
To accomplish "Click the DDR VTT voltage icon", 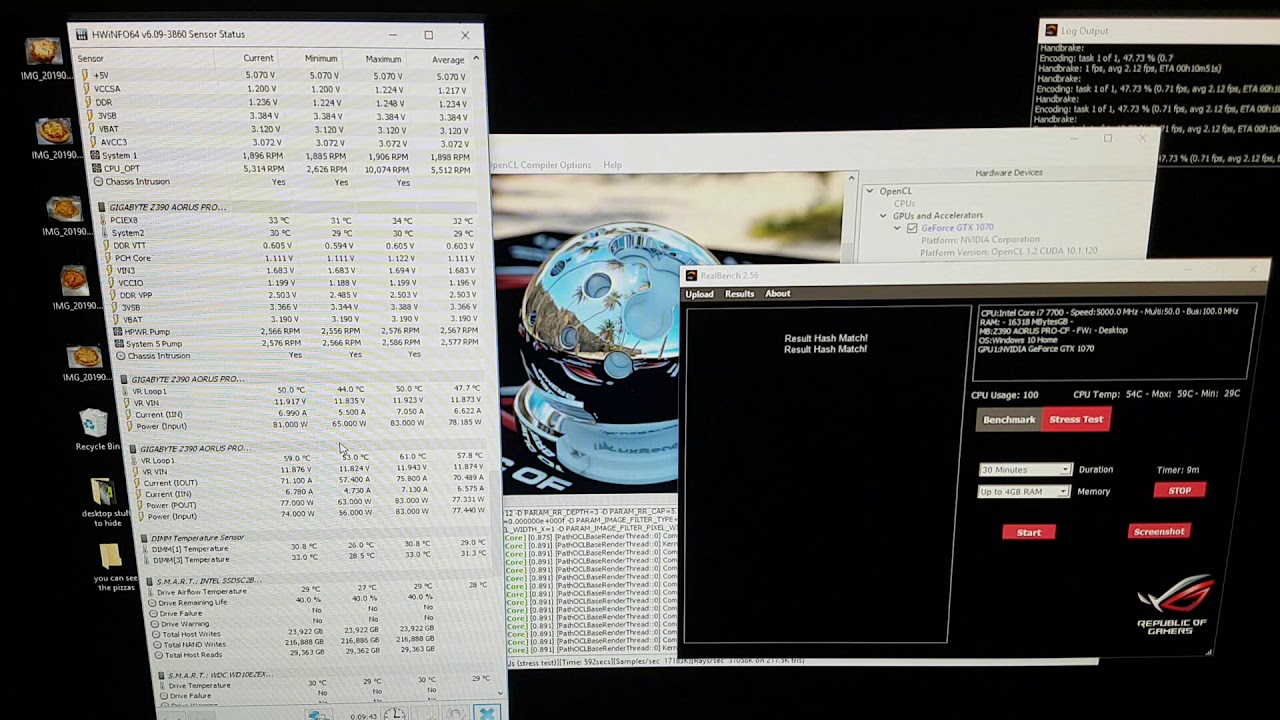I will 107,245.
